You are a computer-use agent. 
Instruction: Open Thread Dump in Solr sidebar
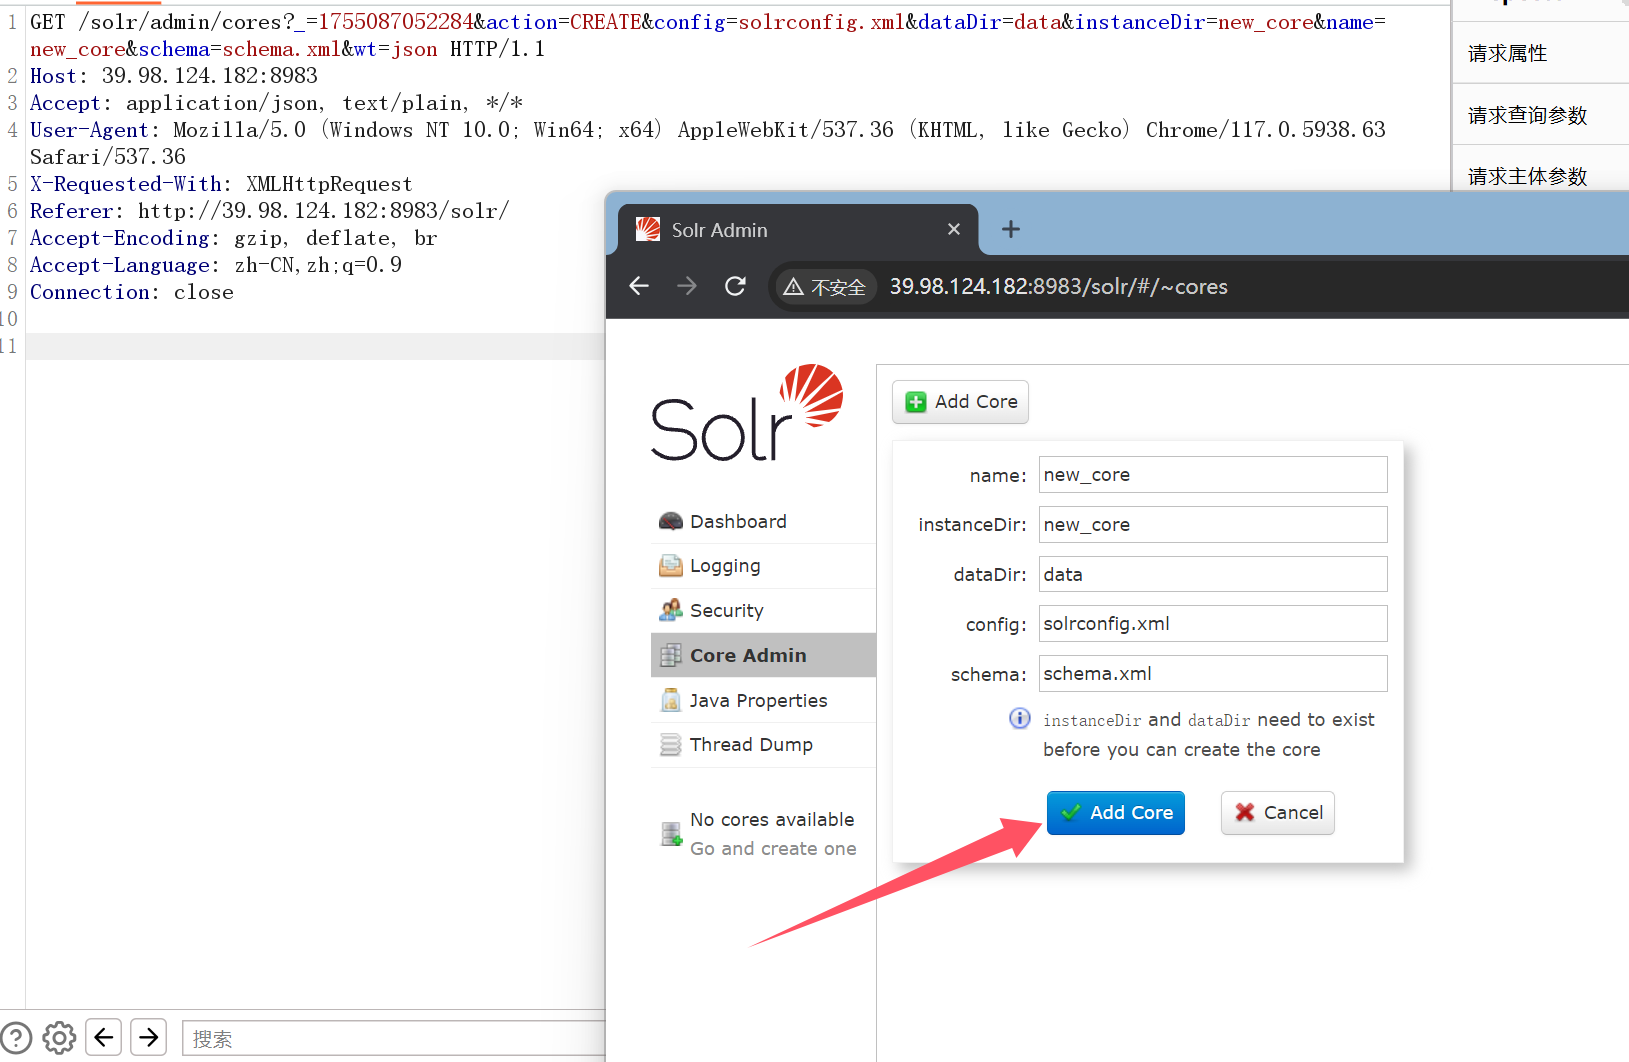tap(763, 745)
